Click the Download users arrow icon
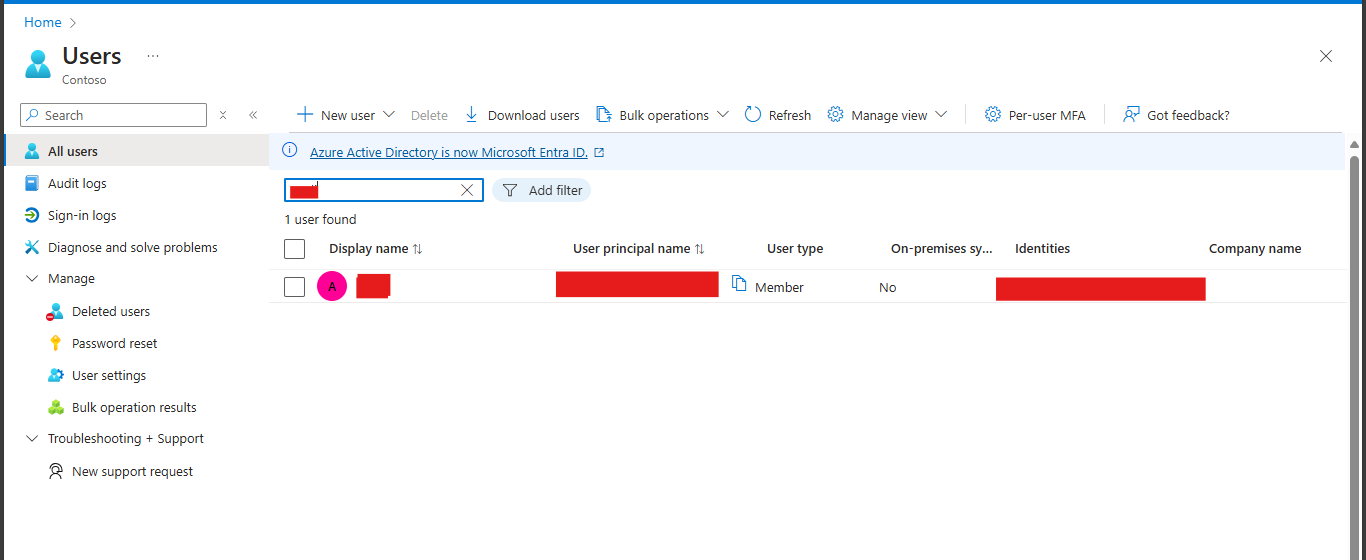 472,115
